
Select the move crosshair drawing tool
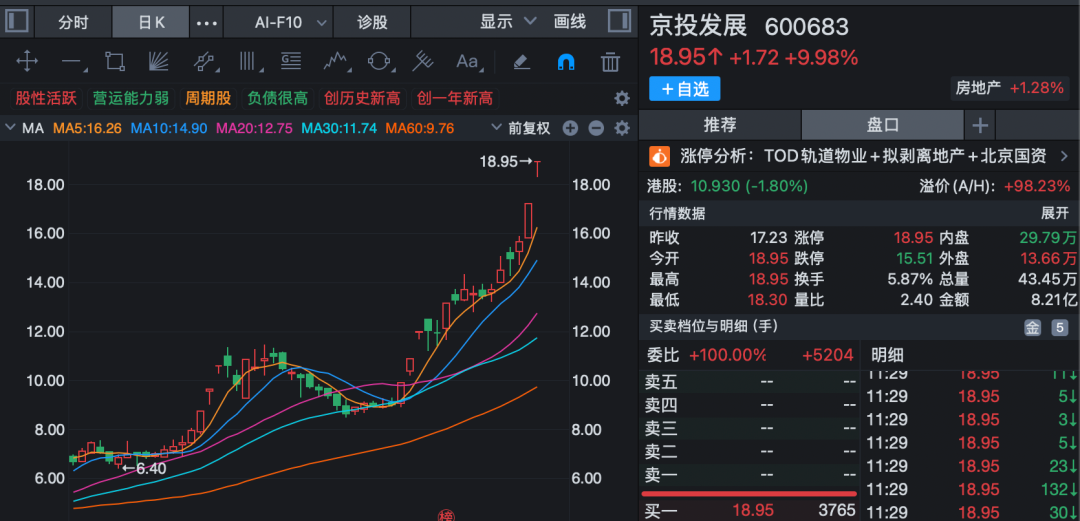[x=27, y=62]
